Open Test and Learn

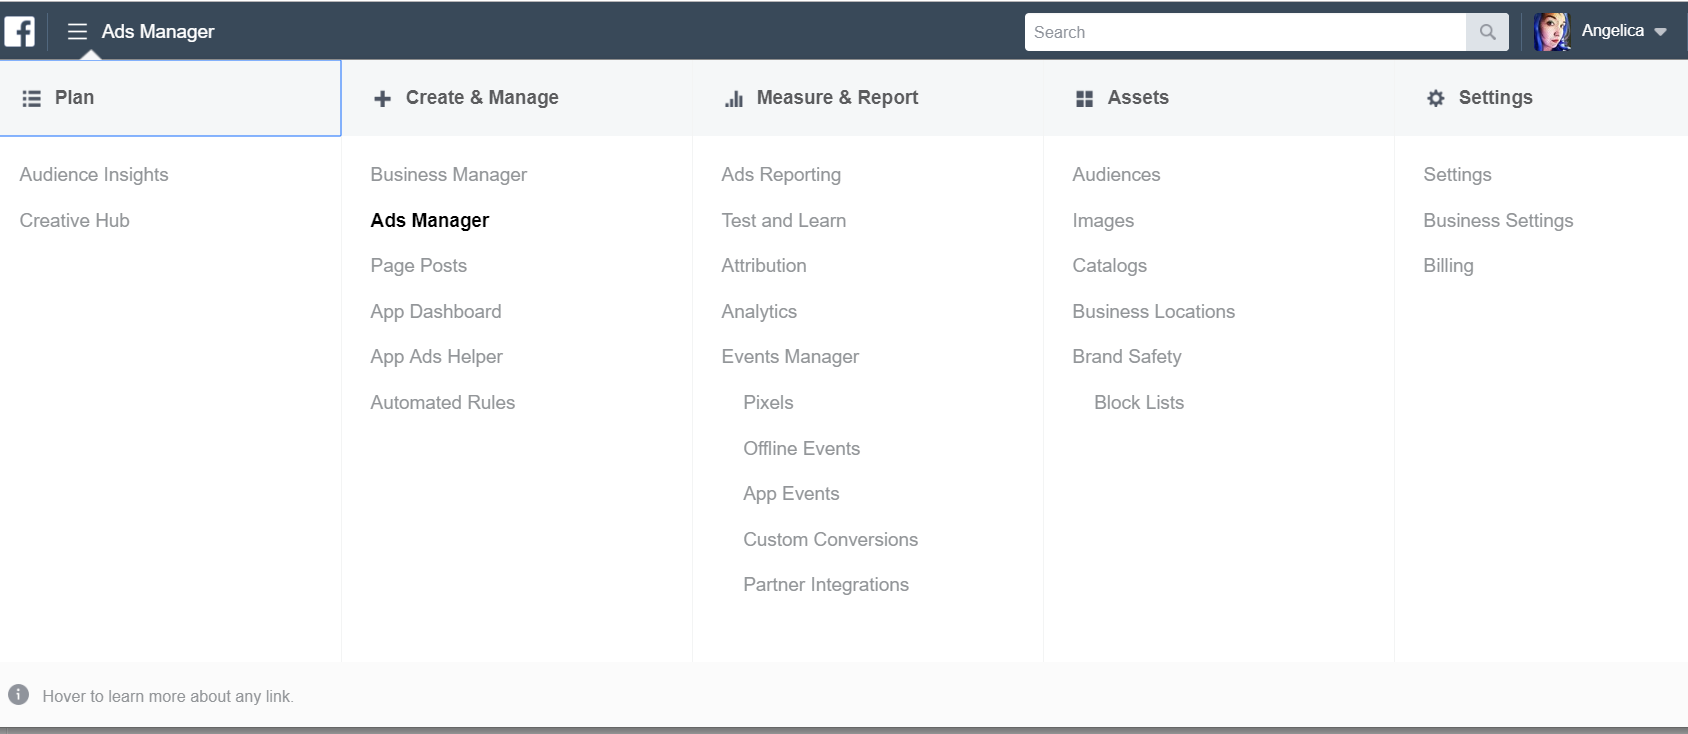tap(784, 221)
